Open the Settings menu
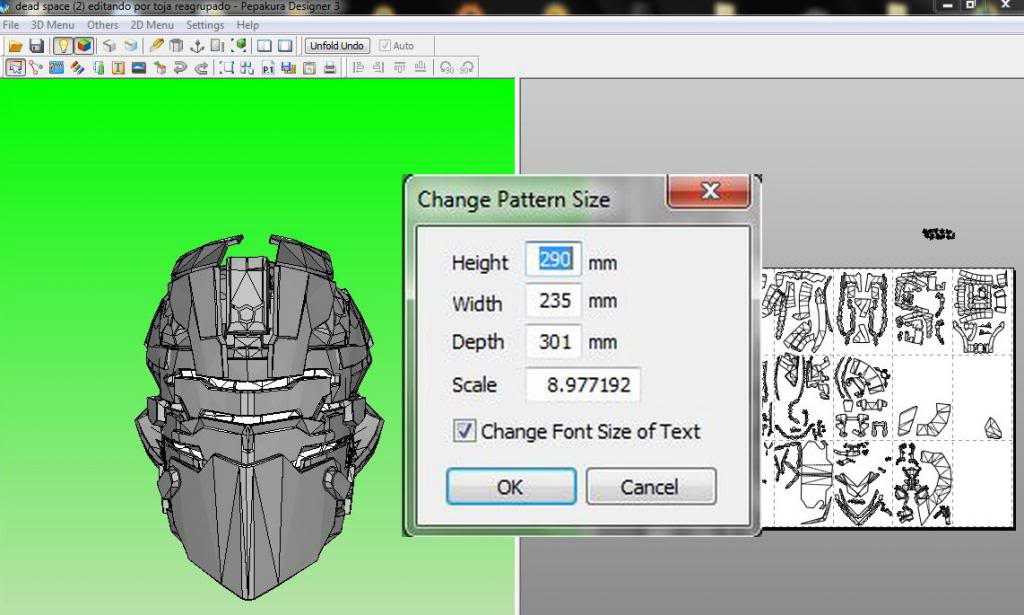The image size is (1024, 615). tap(205, 25)
